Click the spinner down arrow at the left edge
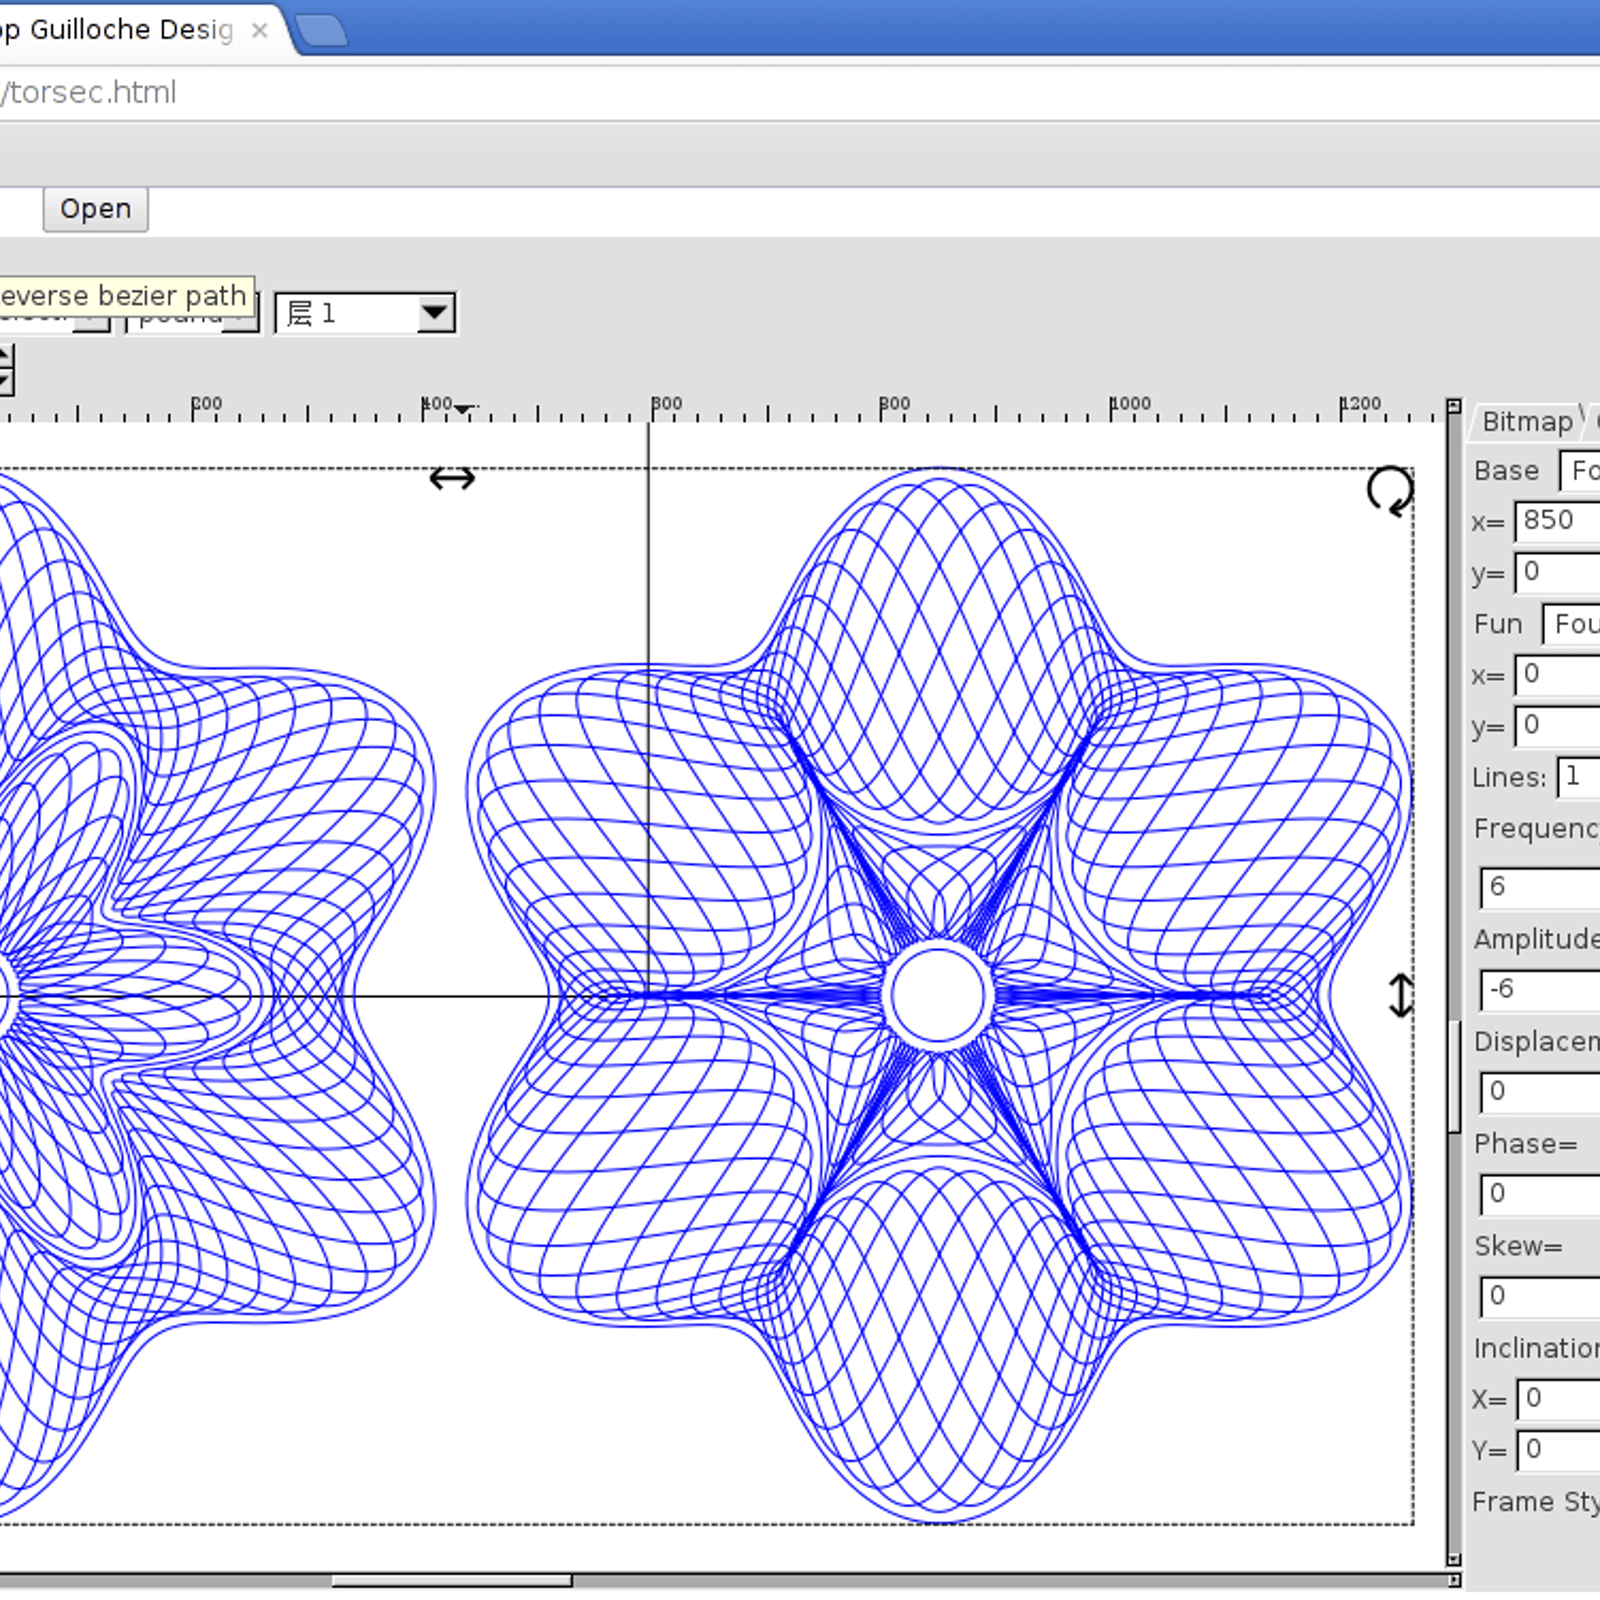This screenshot has height=1600, width=1600. coord(5,381)
